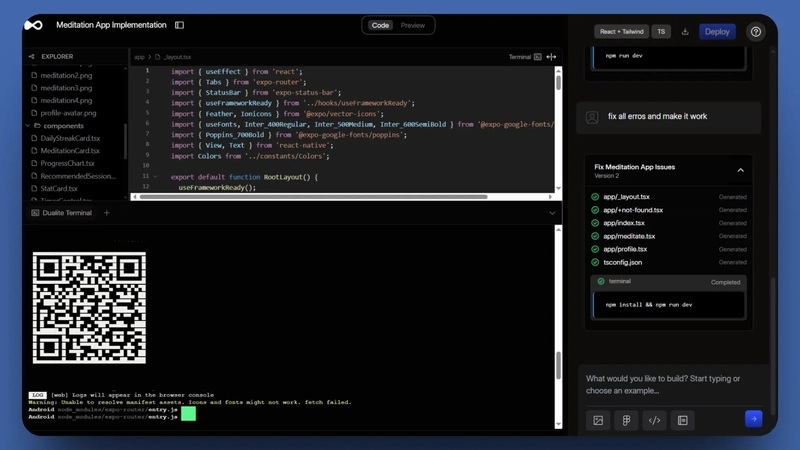Click the split editor icon
800x450 pixels.
551,57
